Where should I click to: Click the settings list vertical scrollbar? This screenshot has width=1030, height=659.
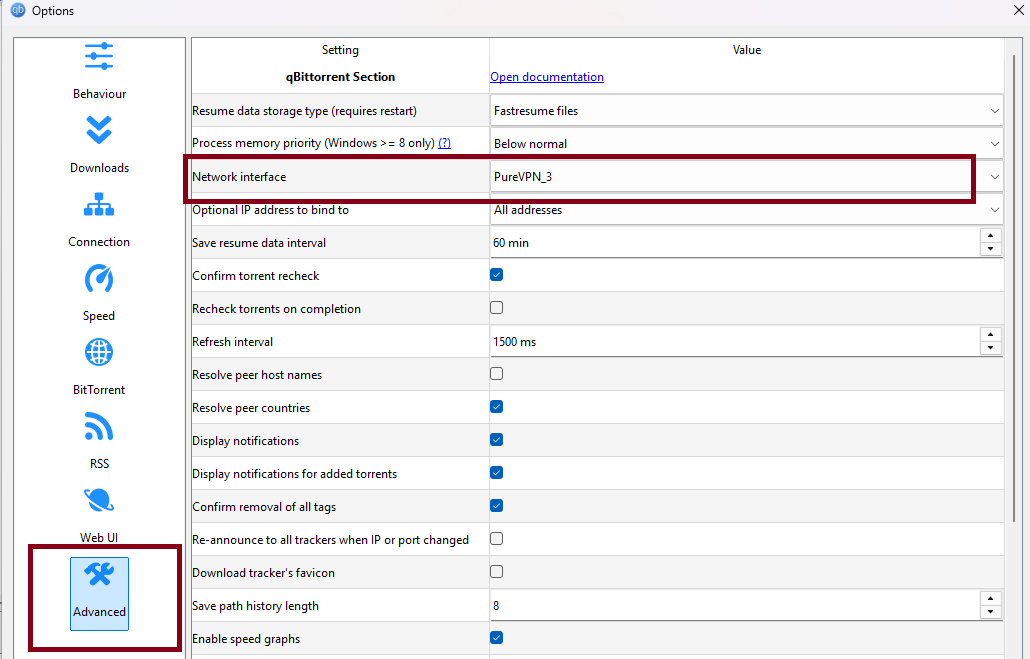pyautogui.click(x=1014, y=289)
